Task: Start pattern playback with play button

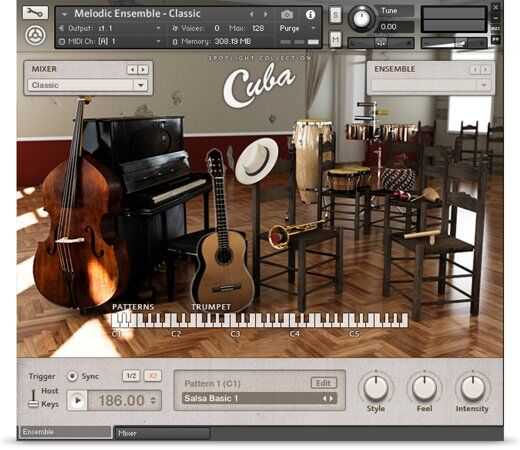Action: tap(77, 400)
